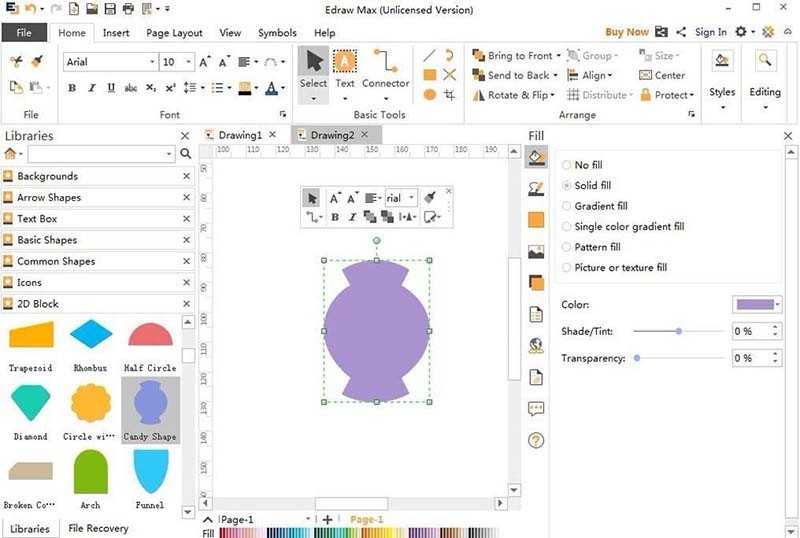Select the Solid fill option

click(x=586, y=185)
